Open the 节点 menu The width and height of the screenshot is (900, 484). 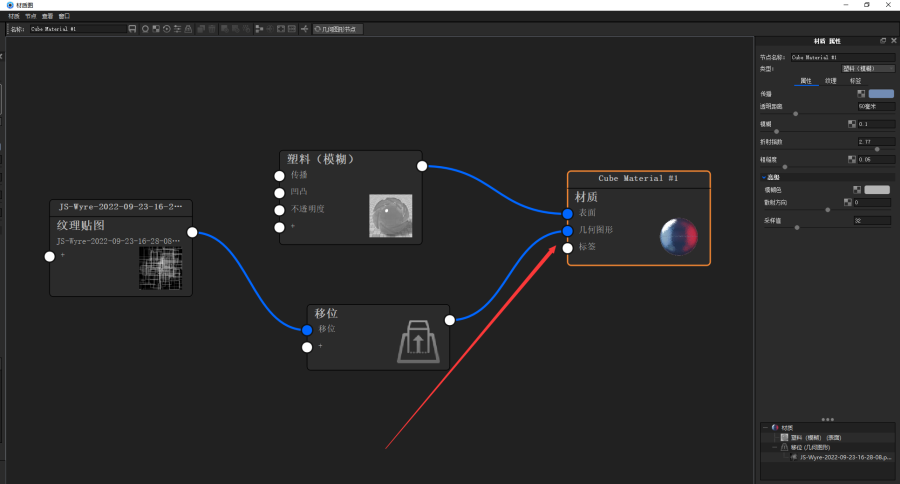pyautogui.click(x=30, y=17)
